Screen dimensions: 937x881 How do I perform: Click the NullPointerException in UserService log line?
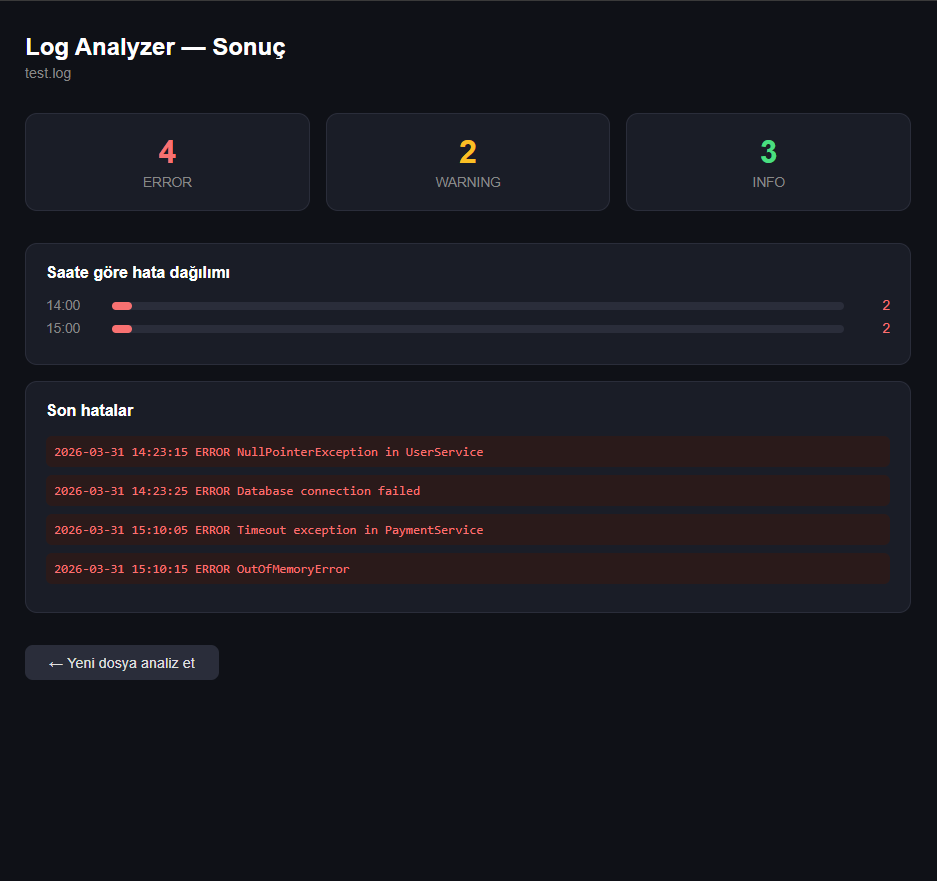[468, 452]
